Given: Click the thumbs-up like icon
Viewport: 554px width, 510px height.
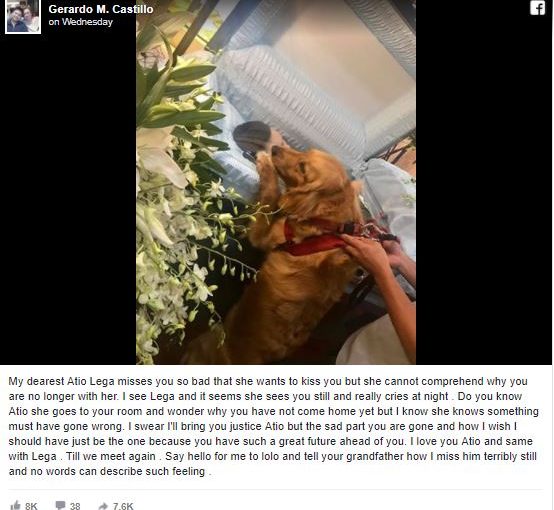Looking at the screenshot, I should tap(16, 505).
